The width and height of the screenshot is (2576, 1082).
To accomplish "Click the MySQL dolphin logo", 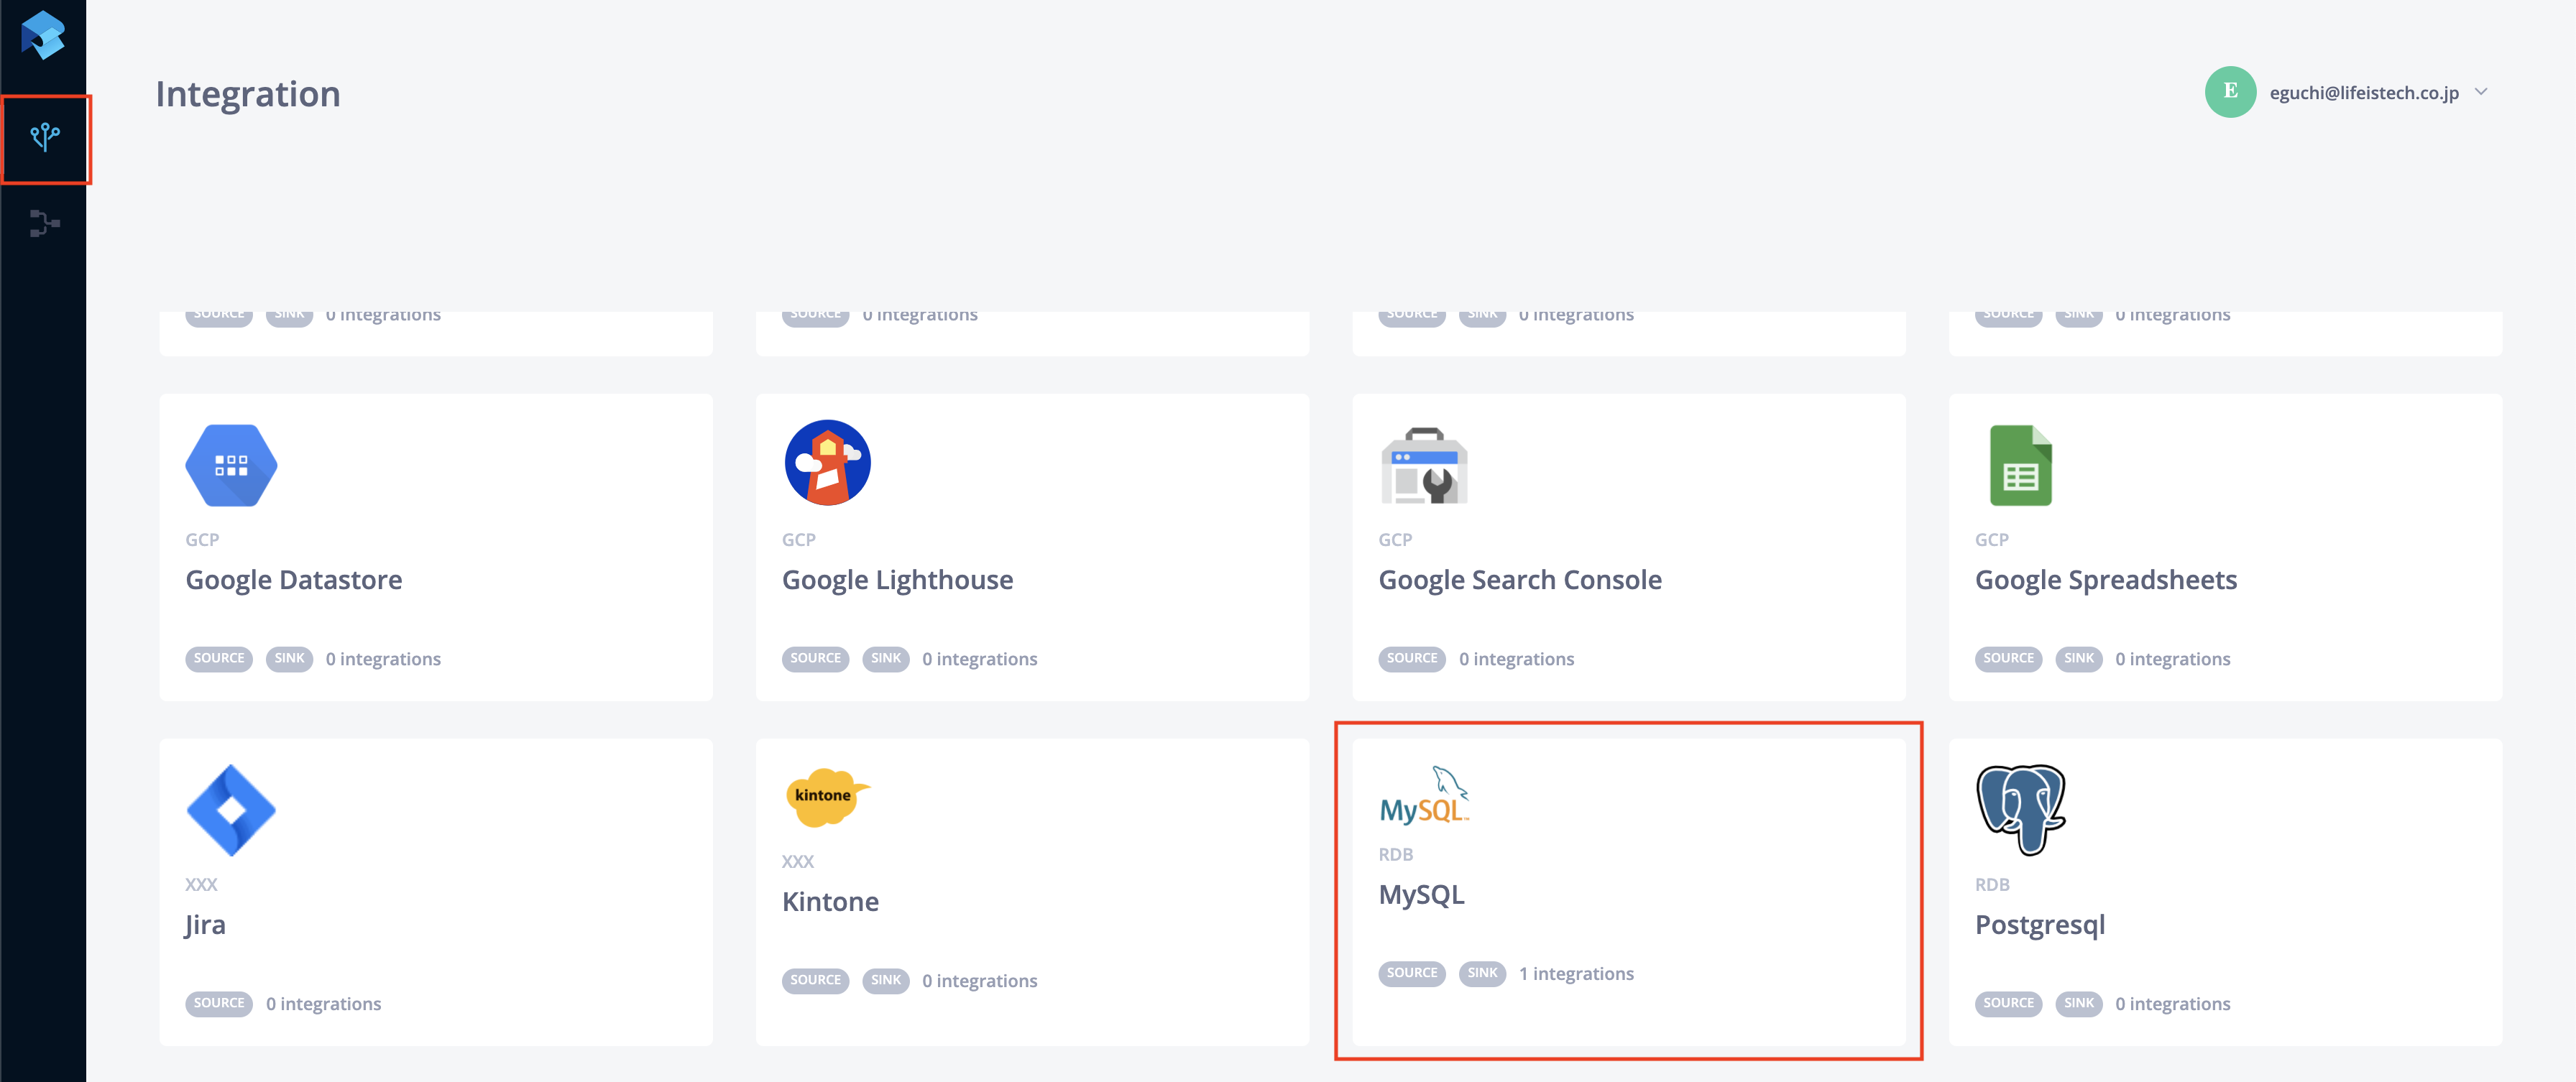I will point(1423,796).
